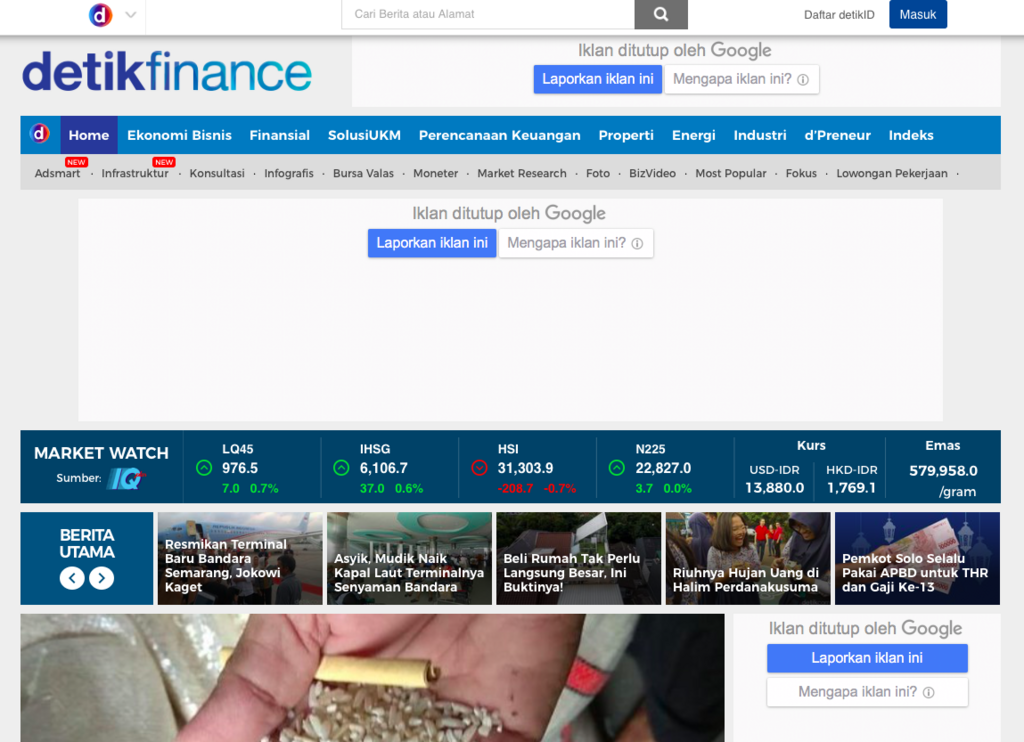Open the Adsmart submenu link
Image resolution: width=1024 pixels, height=742 pixels.
pos(57,173)
